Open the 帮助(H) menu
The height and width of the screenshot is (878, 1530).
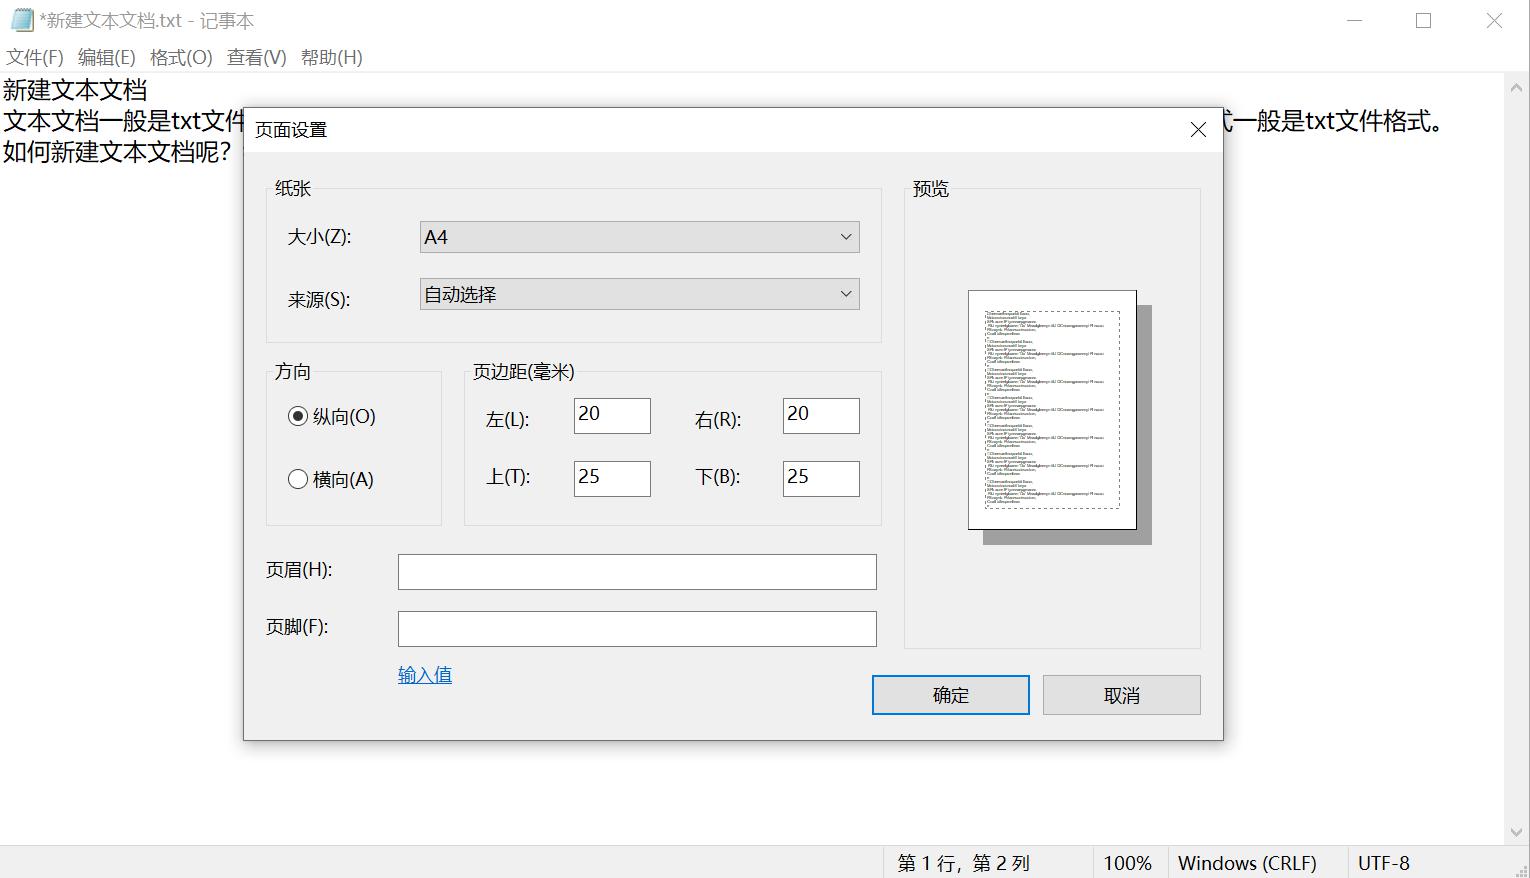(x=331, y=58)
